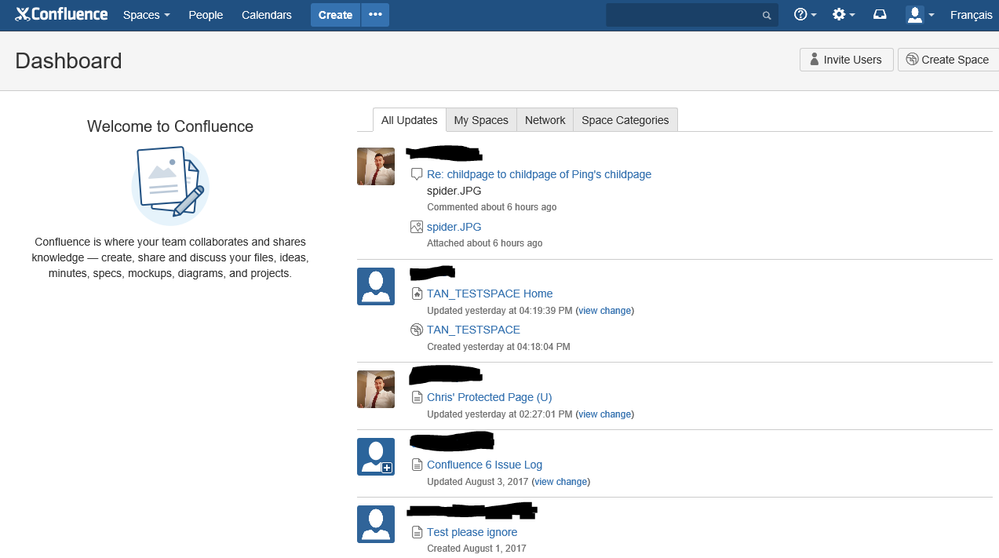
Task: Click the page icon beside Confluence 6 Issue Log
Action: pos(417,464)
